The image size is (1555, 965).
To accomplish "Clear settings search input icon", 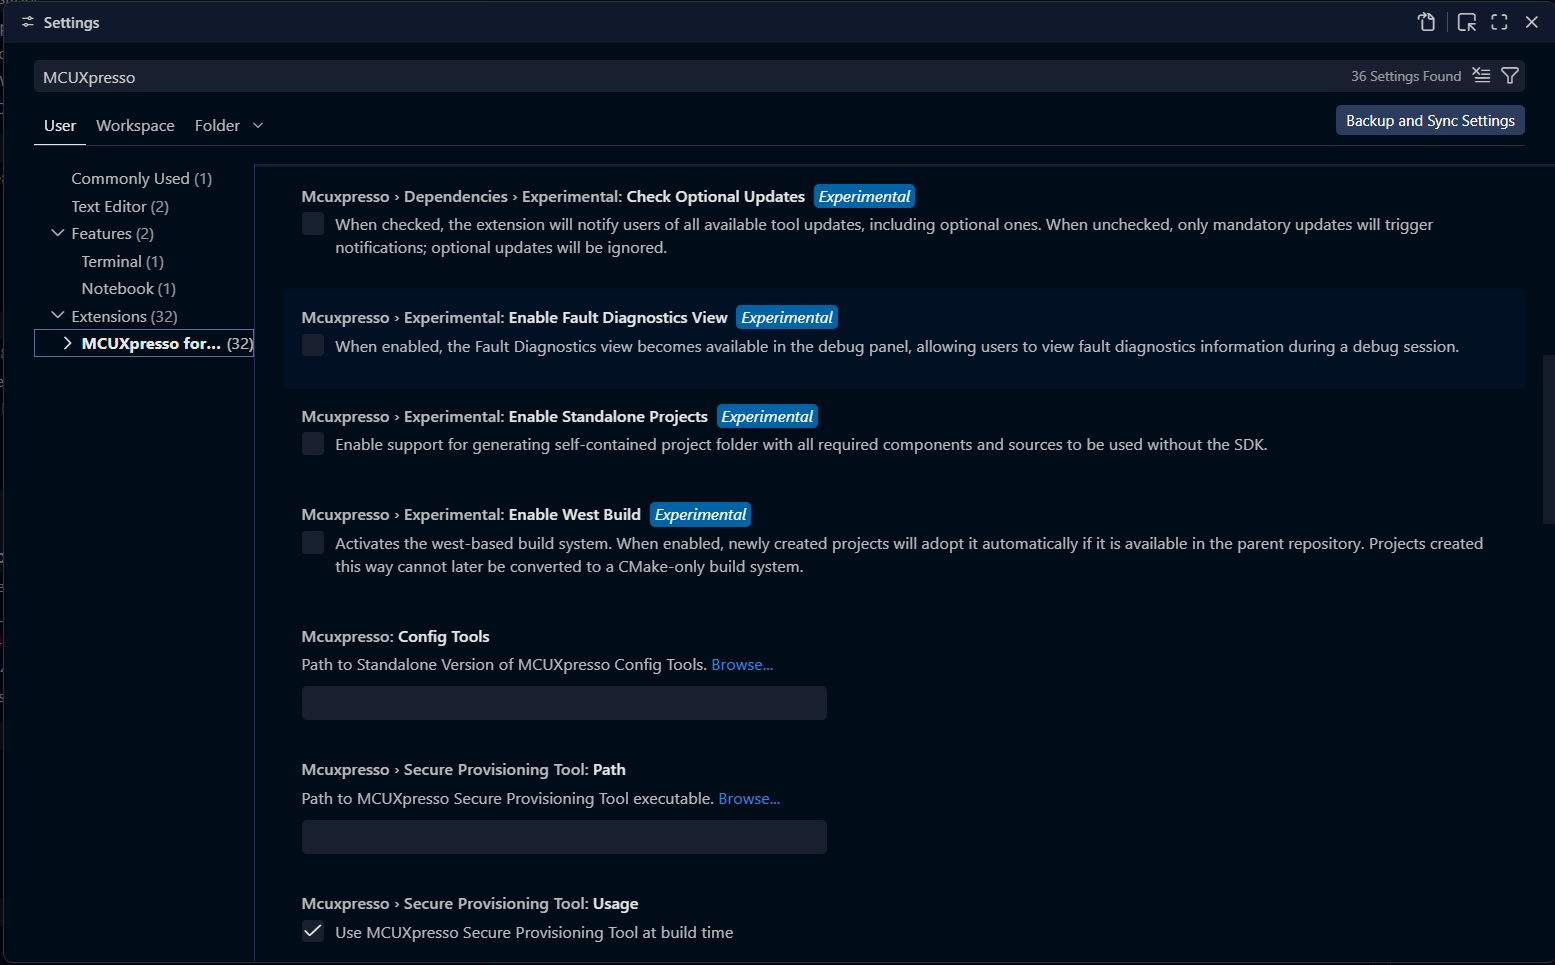I will (1481, 76).
